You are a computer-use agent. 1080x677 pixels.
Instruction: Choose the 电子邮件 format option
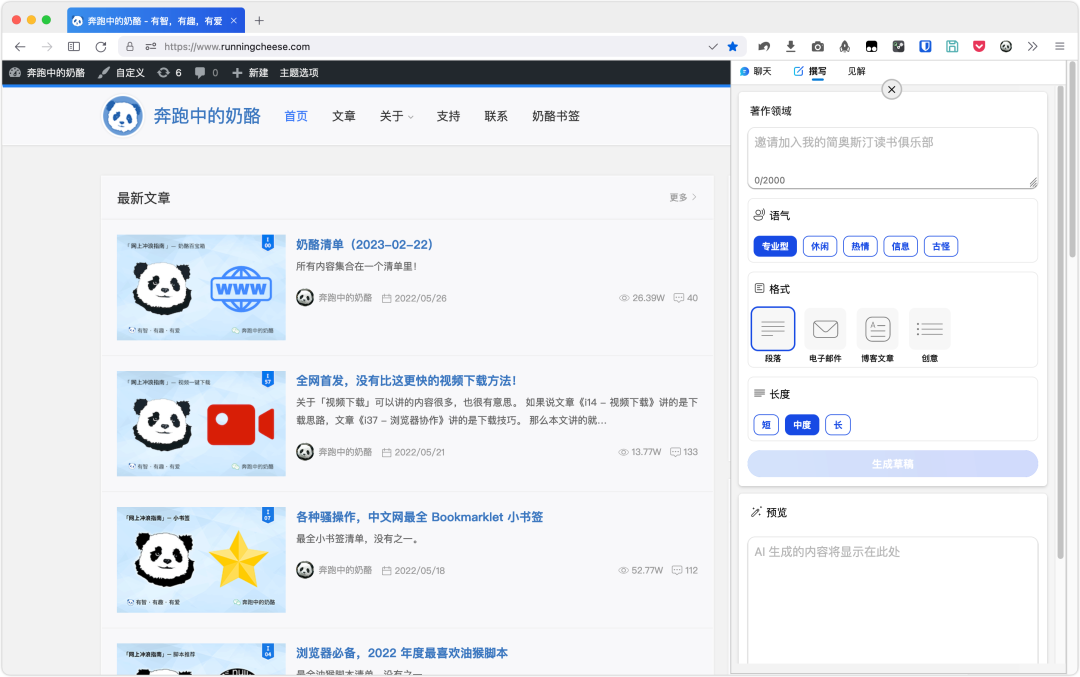point(825,329)
